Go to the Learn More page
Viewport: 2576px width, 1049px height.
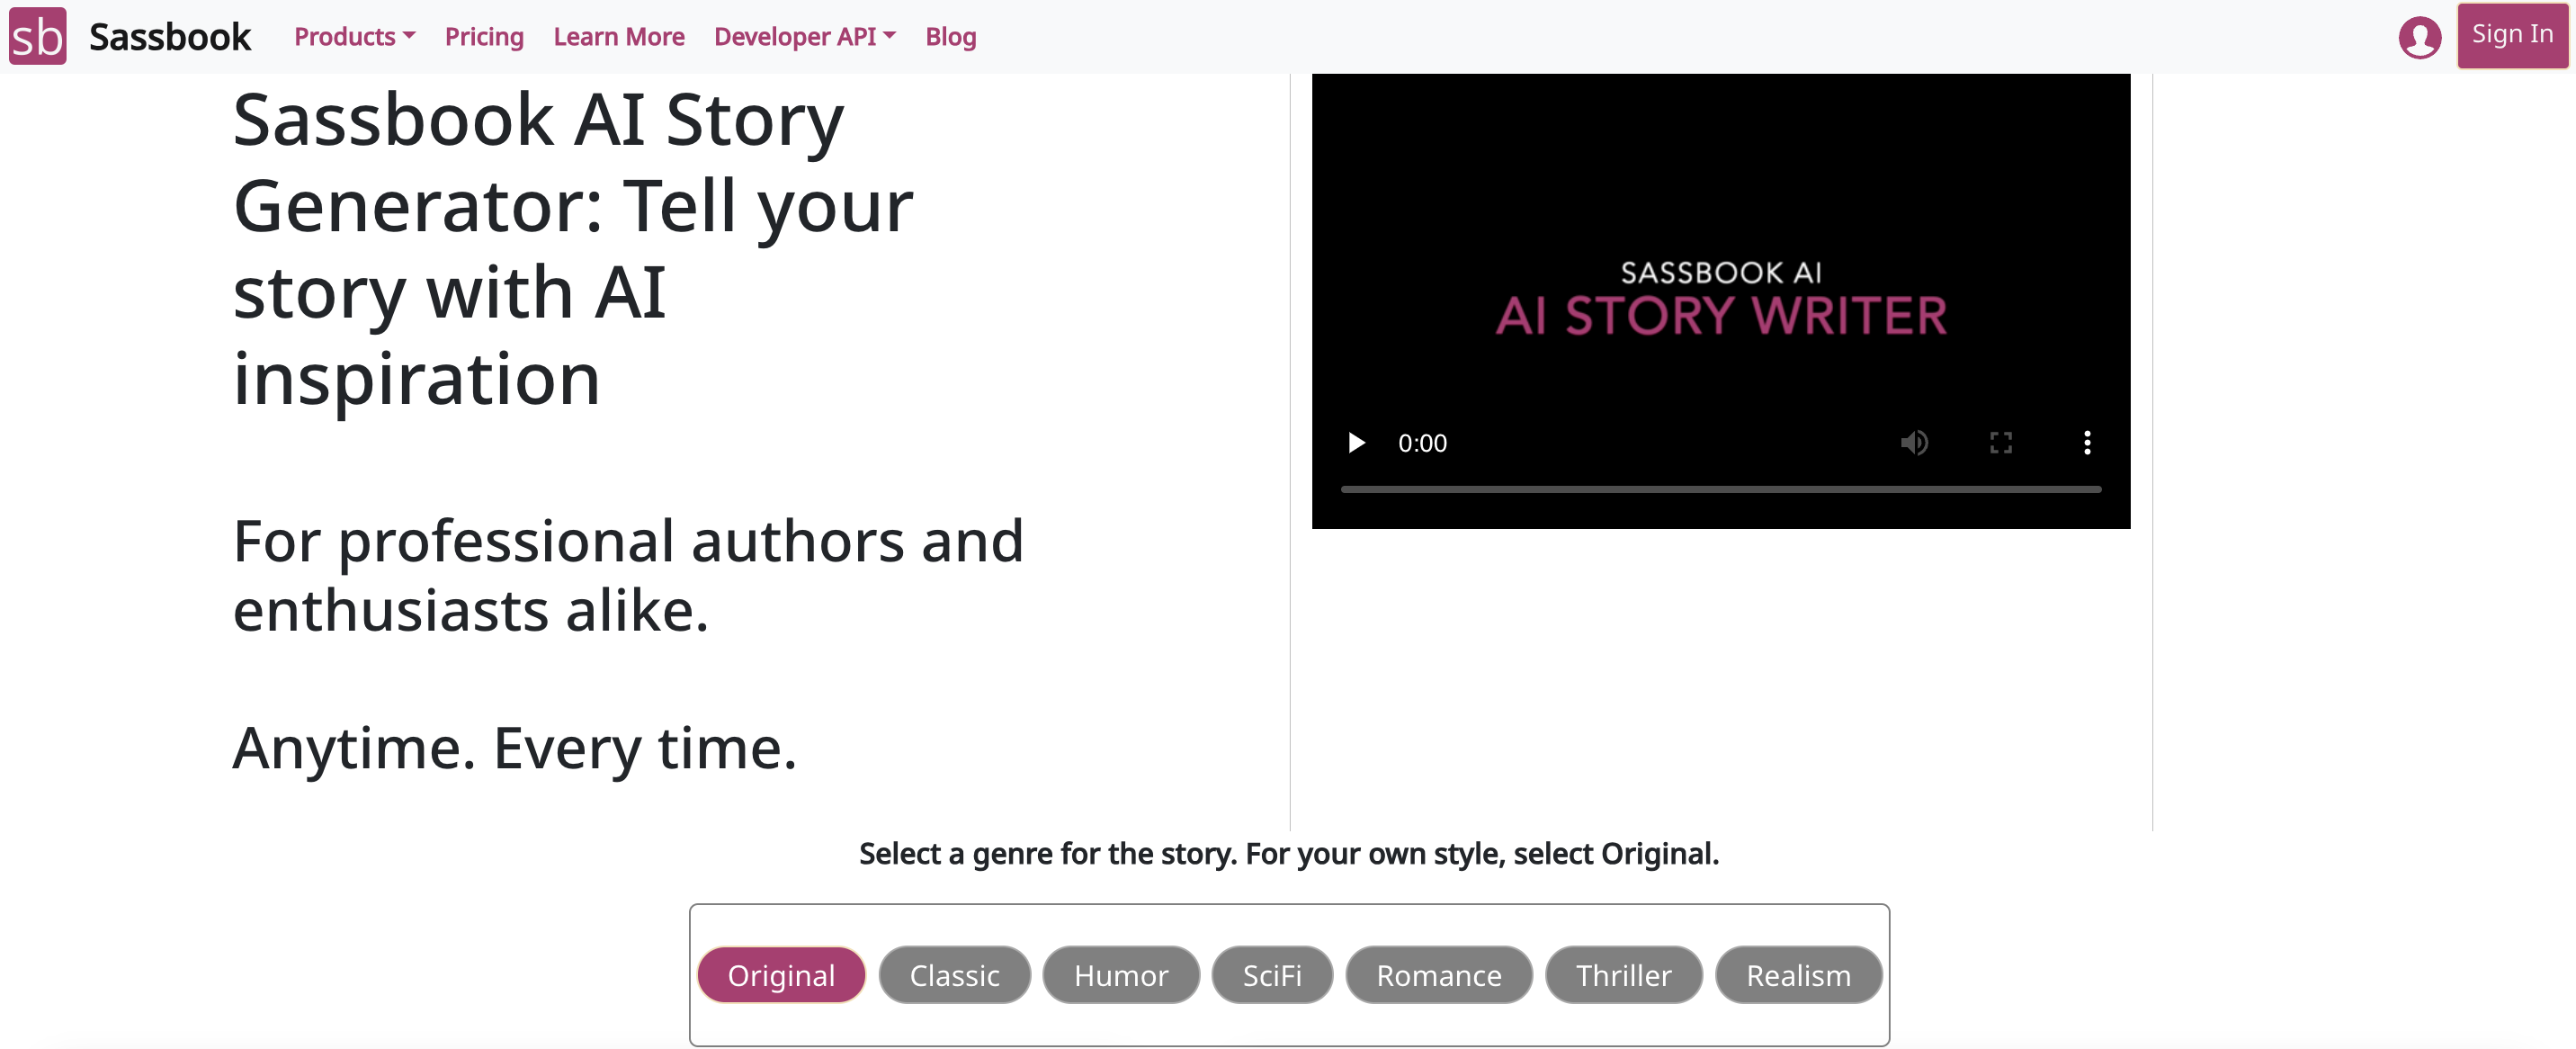point(619,37)
